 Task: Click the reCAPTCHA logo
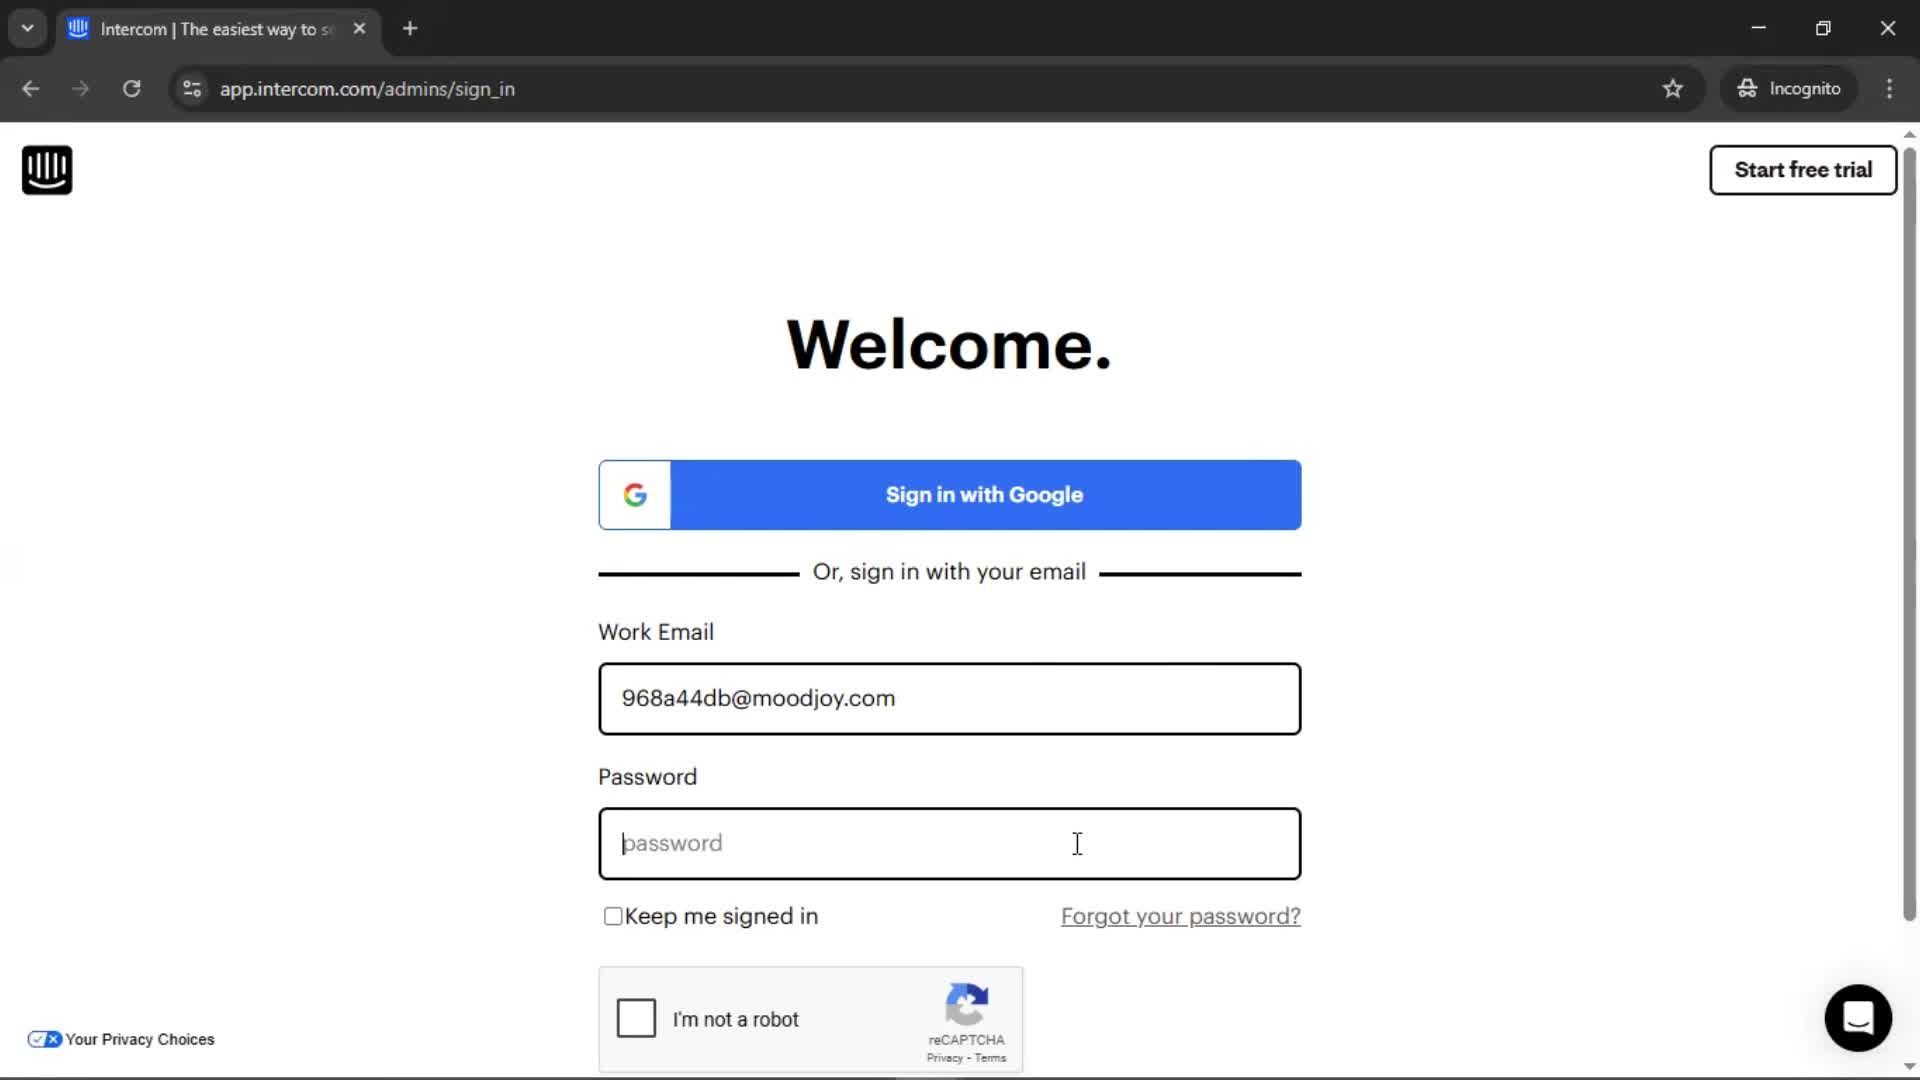967,1004
